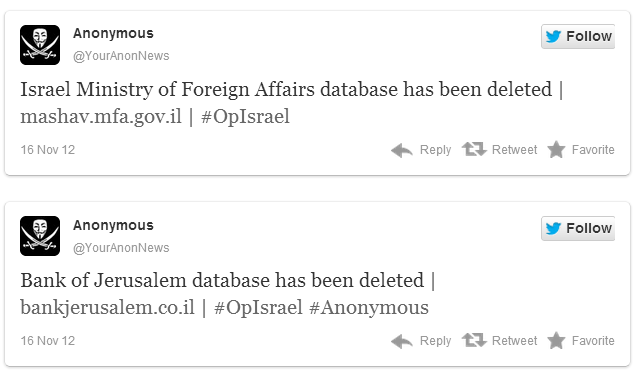
Task: Open the bankjerusalem.co.il link
Action: (108, 308)
